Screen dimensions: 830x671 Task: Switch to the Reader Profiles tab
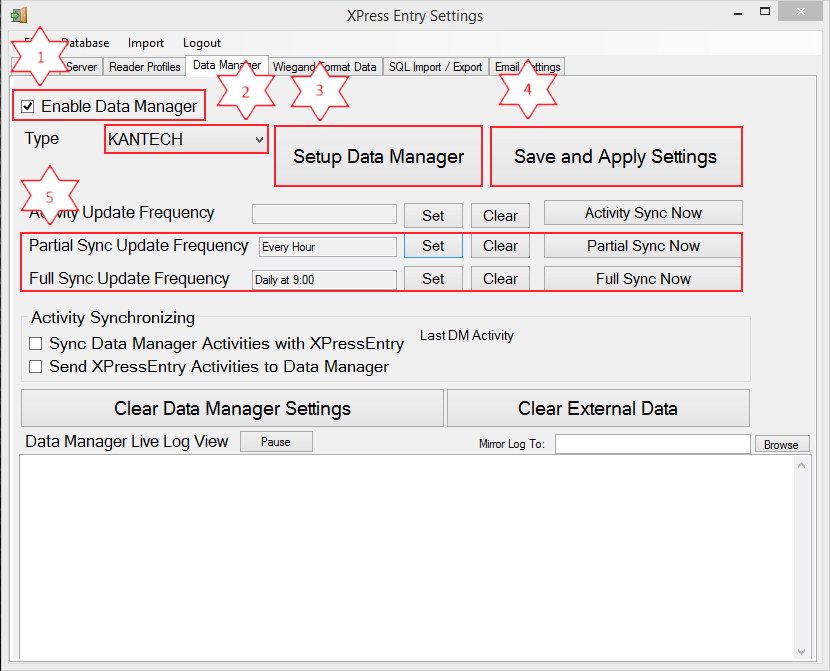coord(145,67)
